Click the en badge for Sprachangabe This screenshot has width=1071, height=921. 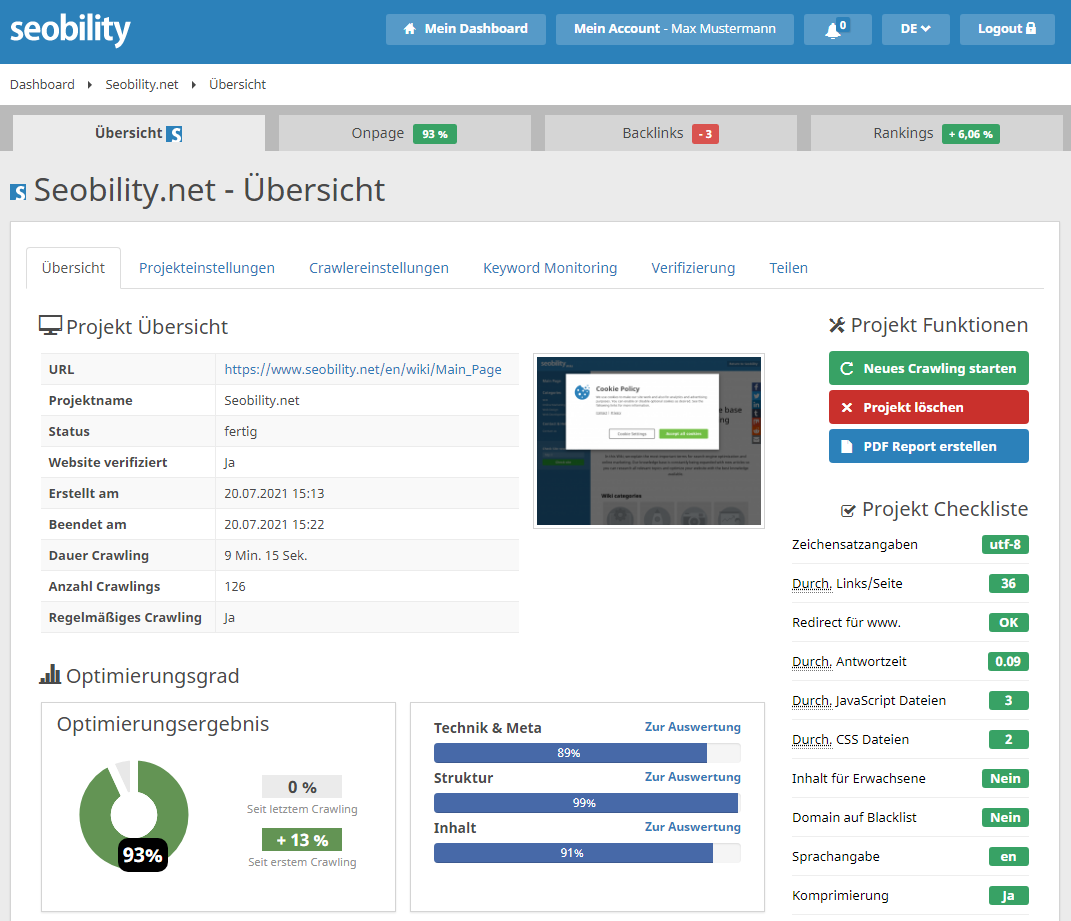click(x=1008, y=856)
